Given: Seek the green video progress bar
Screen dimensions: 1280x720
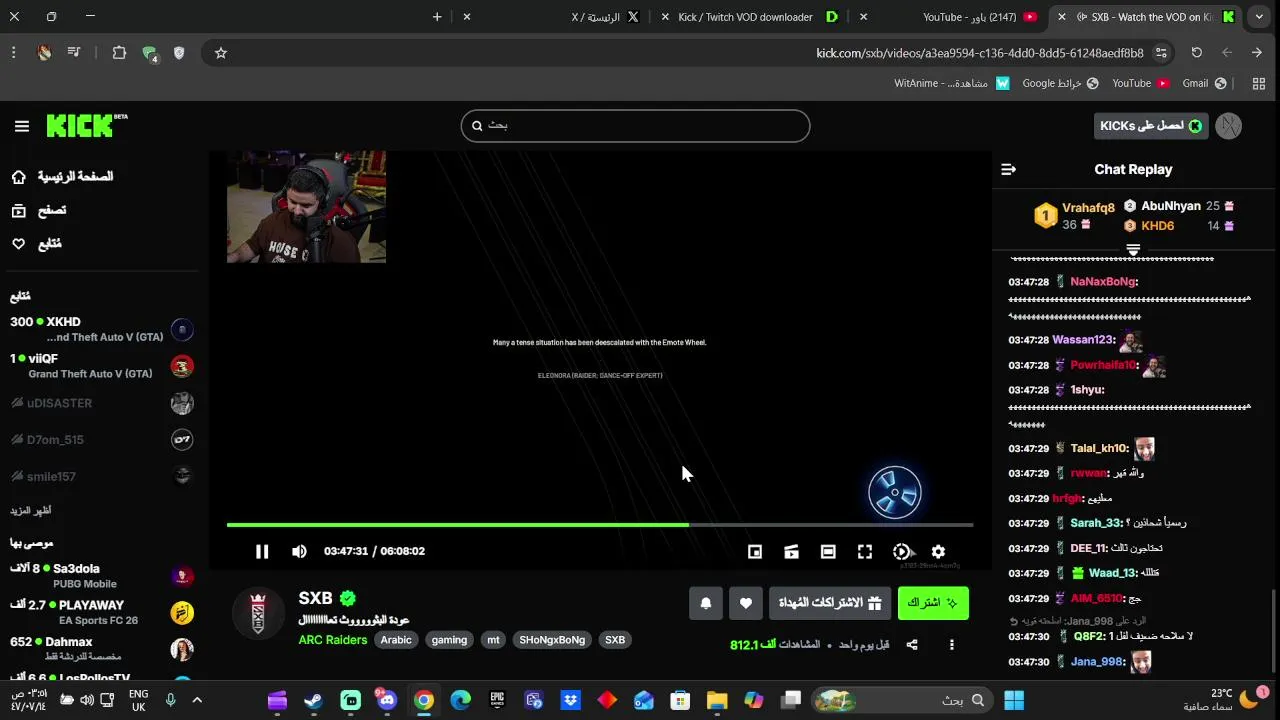Looking at the screenshot, I should tap(600, 524).
